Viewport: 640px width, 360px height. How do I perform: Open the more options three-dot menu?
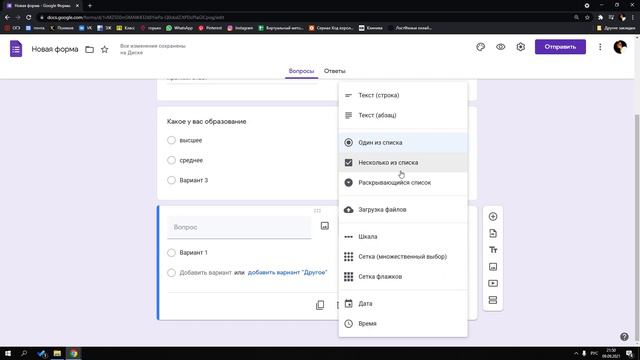pyautogui.click(x=600, y=47)
